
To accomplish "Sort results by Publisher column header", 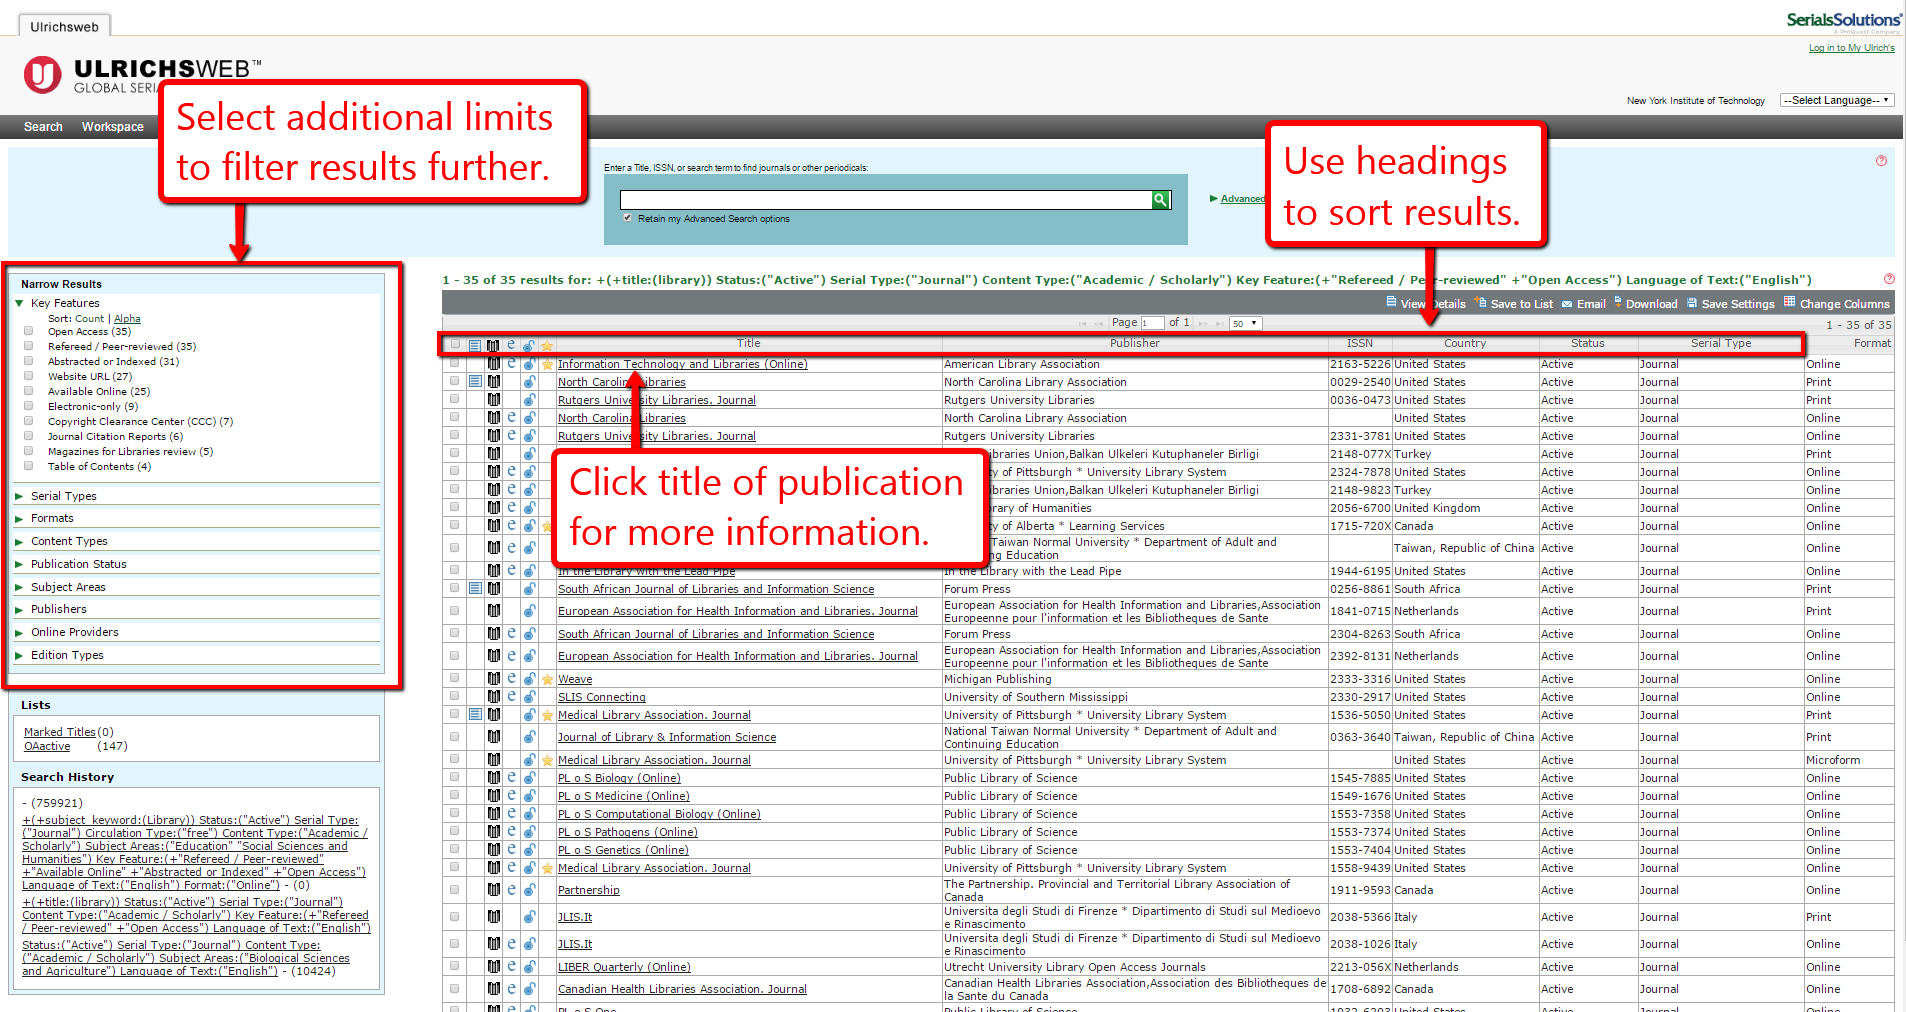I will point(1134,343).
